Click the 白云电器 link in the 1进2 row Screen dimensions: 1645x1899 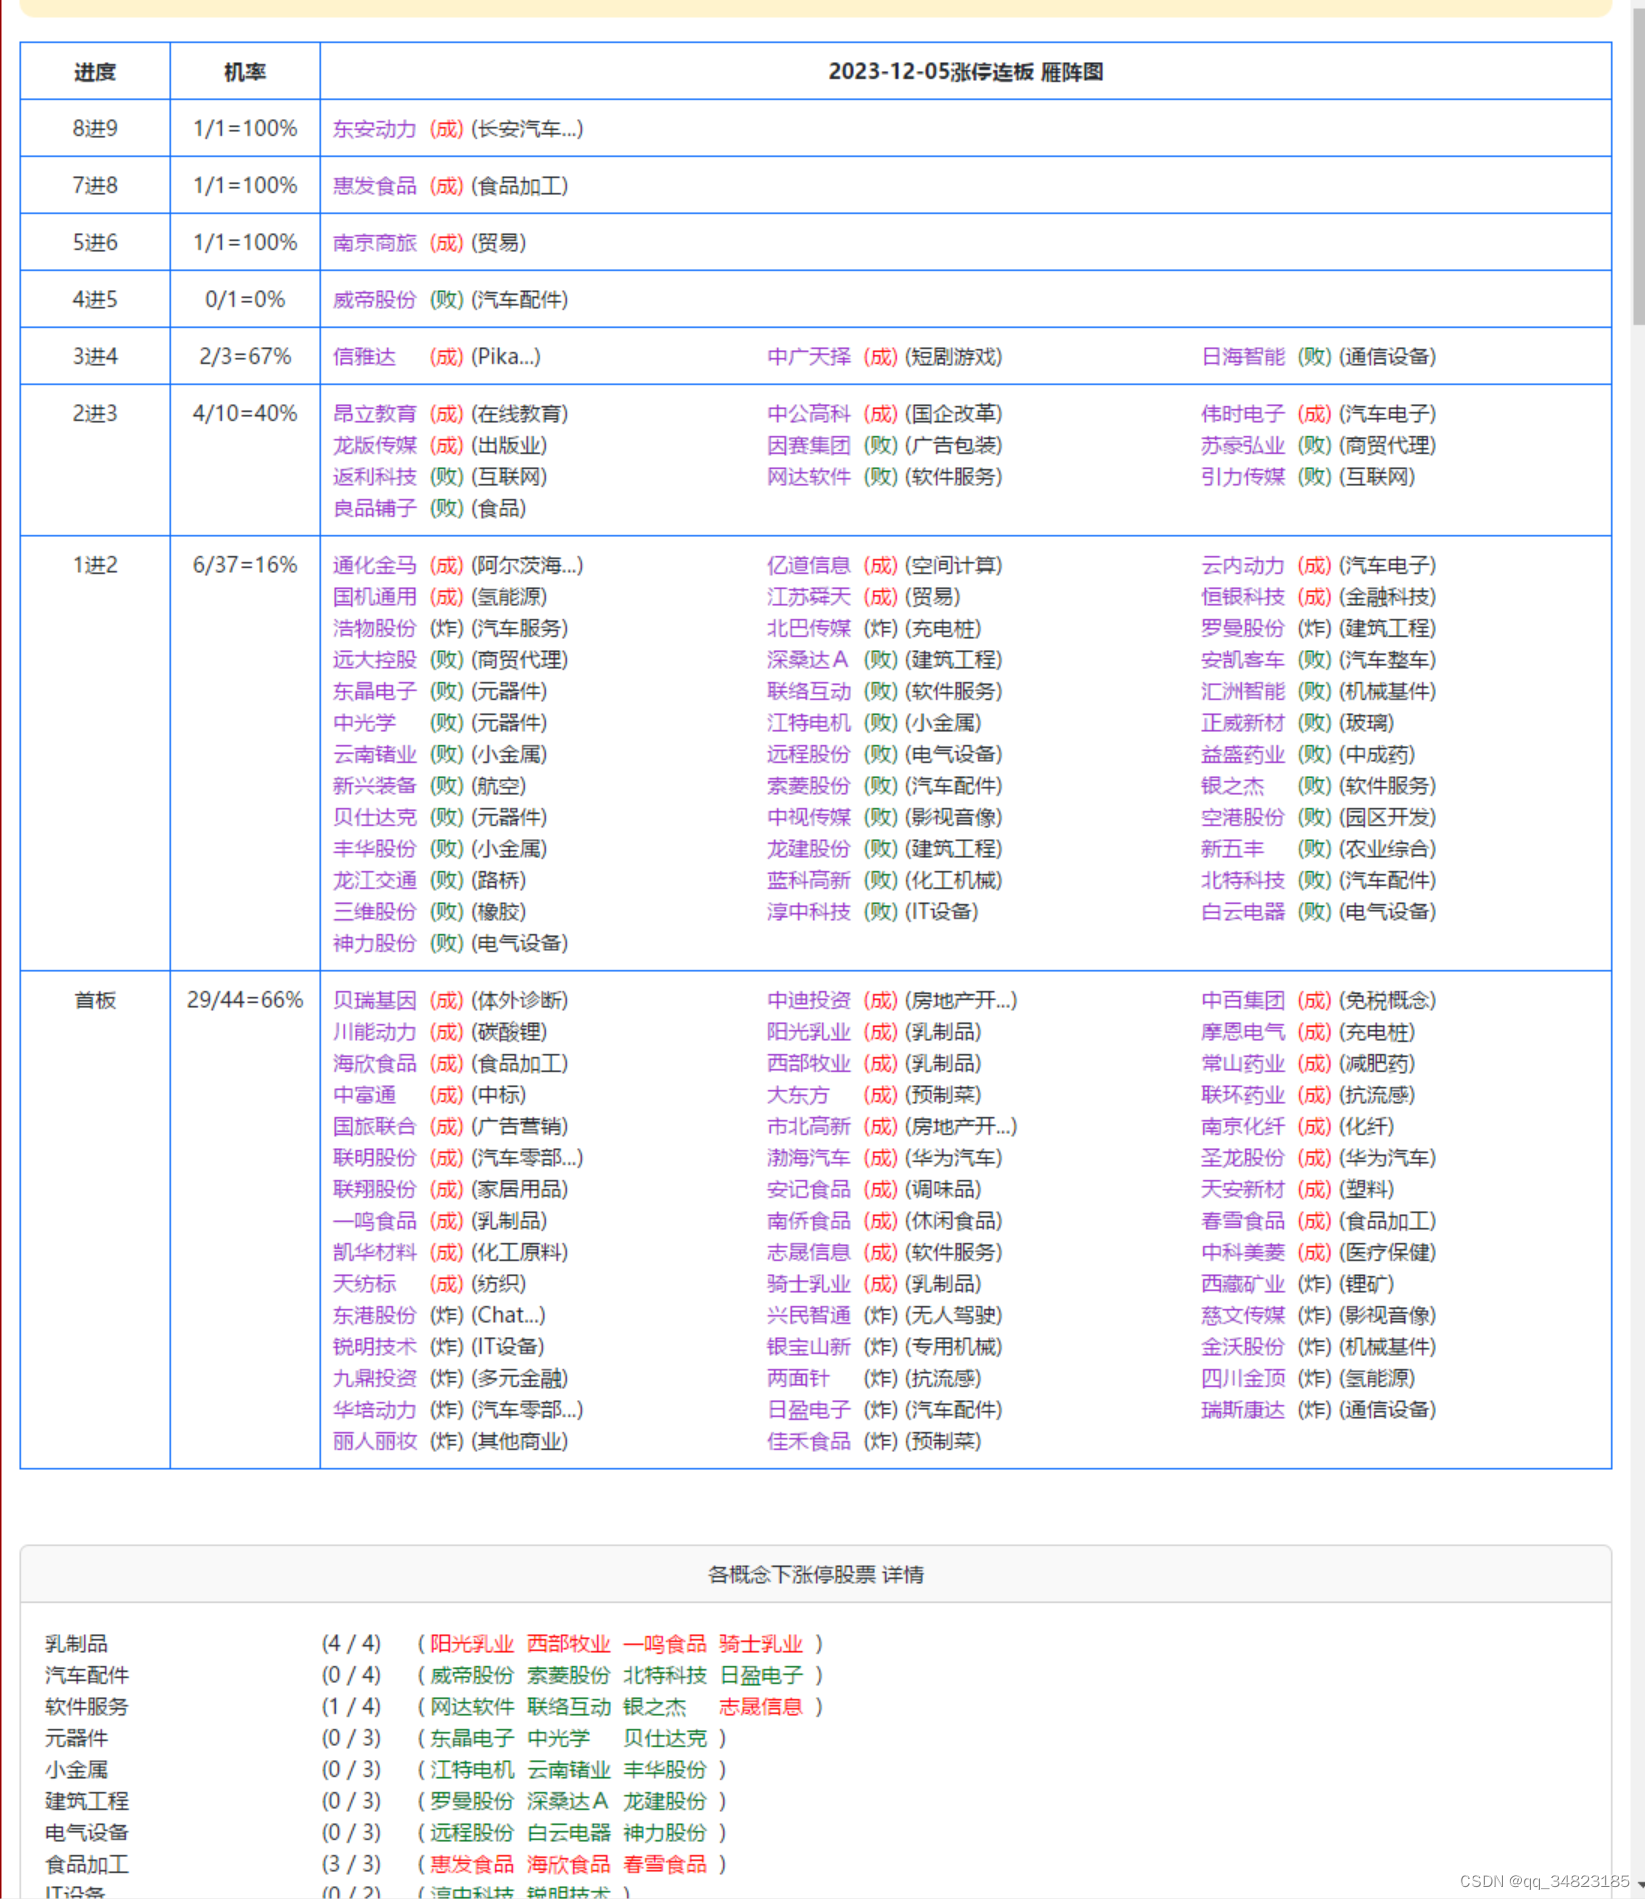1242,912
